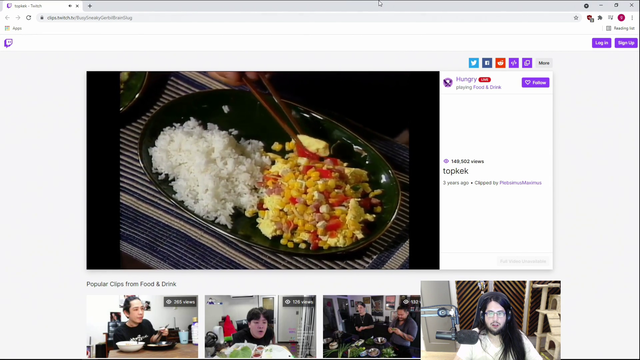Close the topkek - Twitch tab
Screen dimensions: 640x360
pos(77,6)
